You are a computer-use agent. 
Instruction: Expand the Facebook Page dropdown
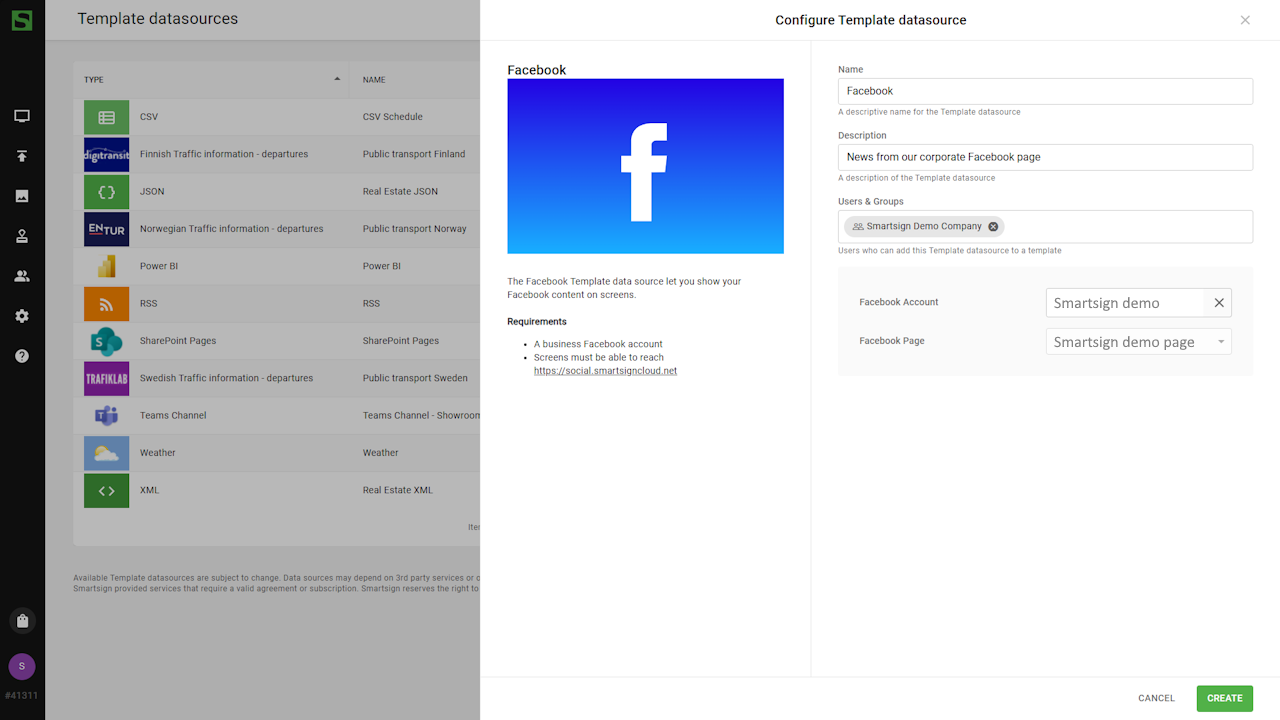click(1220, 342)
